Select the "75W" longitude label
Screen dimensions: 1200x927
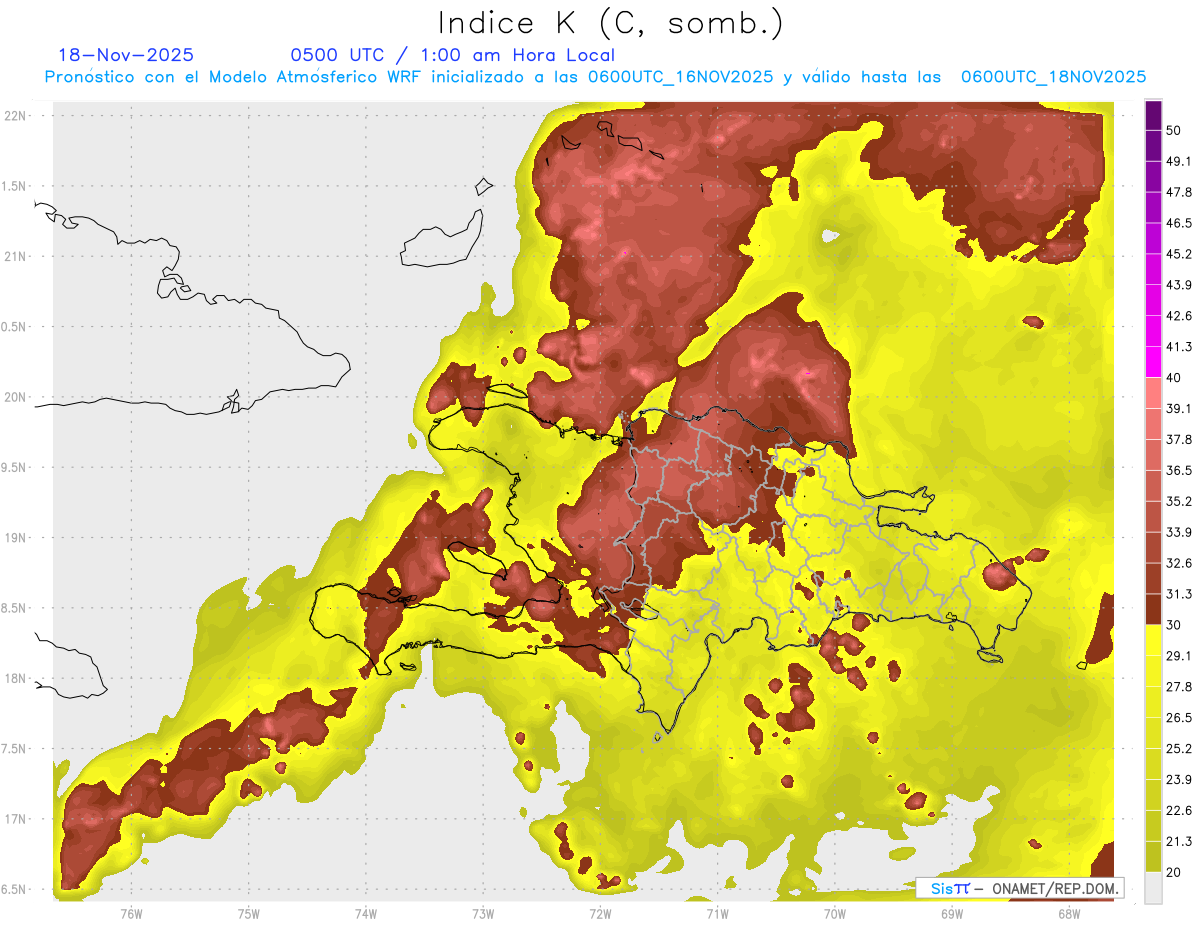click(249, 913)
